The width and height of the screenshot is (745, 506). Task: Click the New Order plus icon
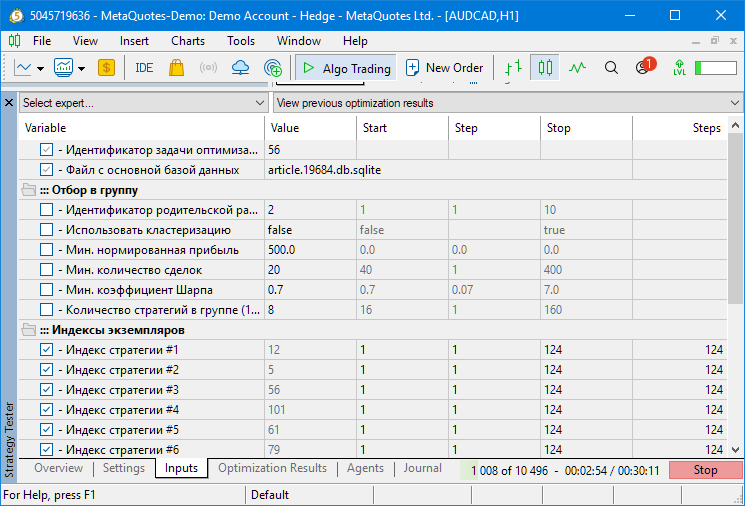(x=412, y=68)
